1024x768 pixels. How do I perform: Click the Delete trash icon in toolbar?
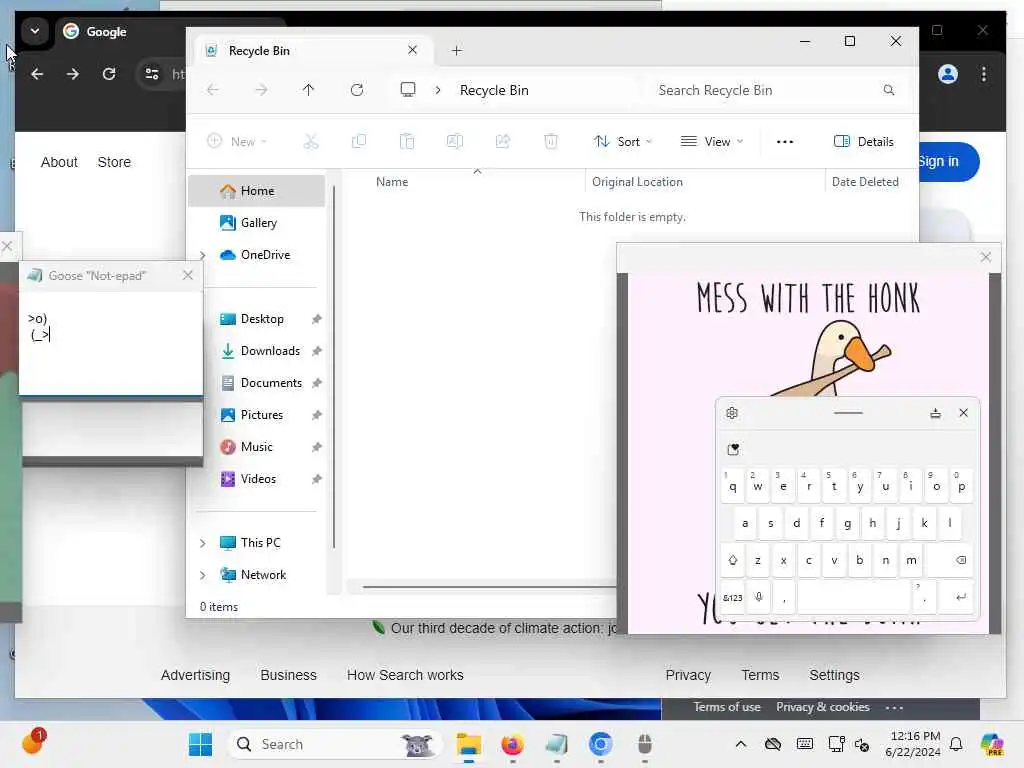(x=551, y=141)
